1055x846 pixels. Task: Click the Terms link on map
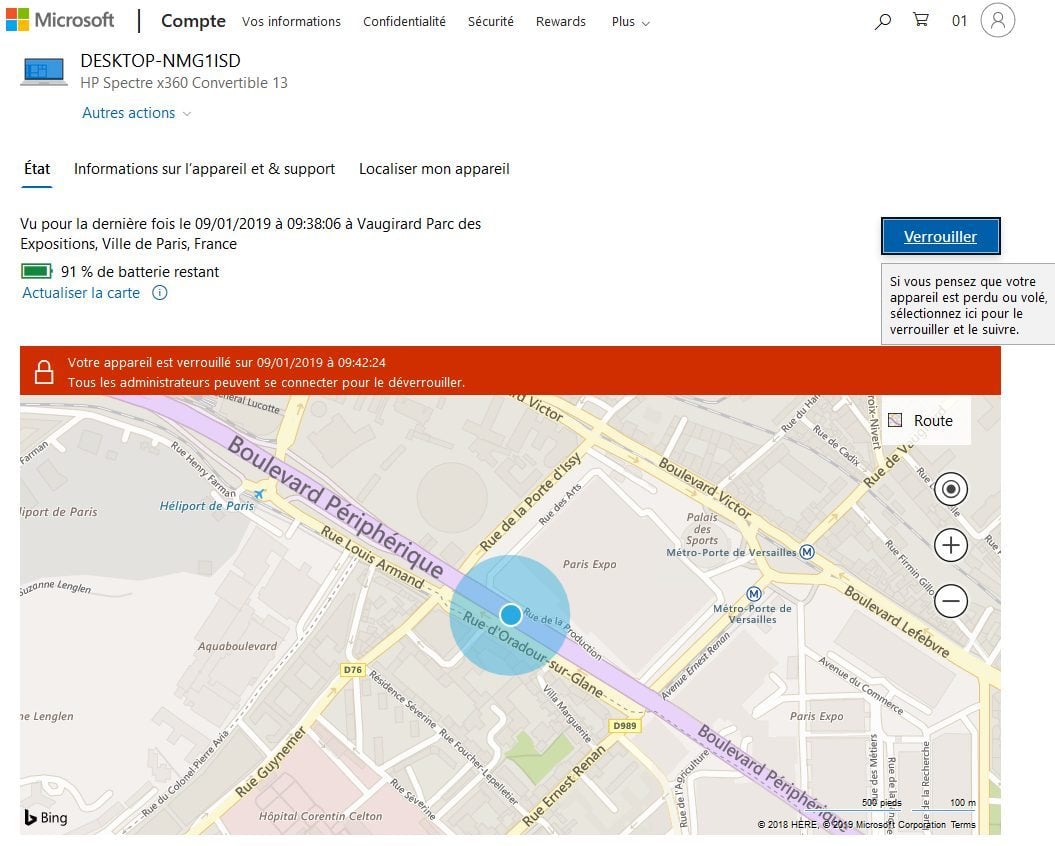point(963,824)
